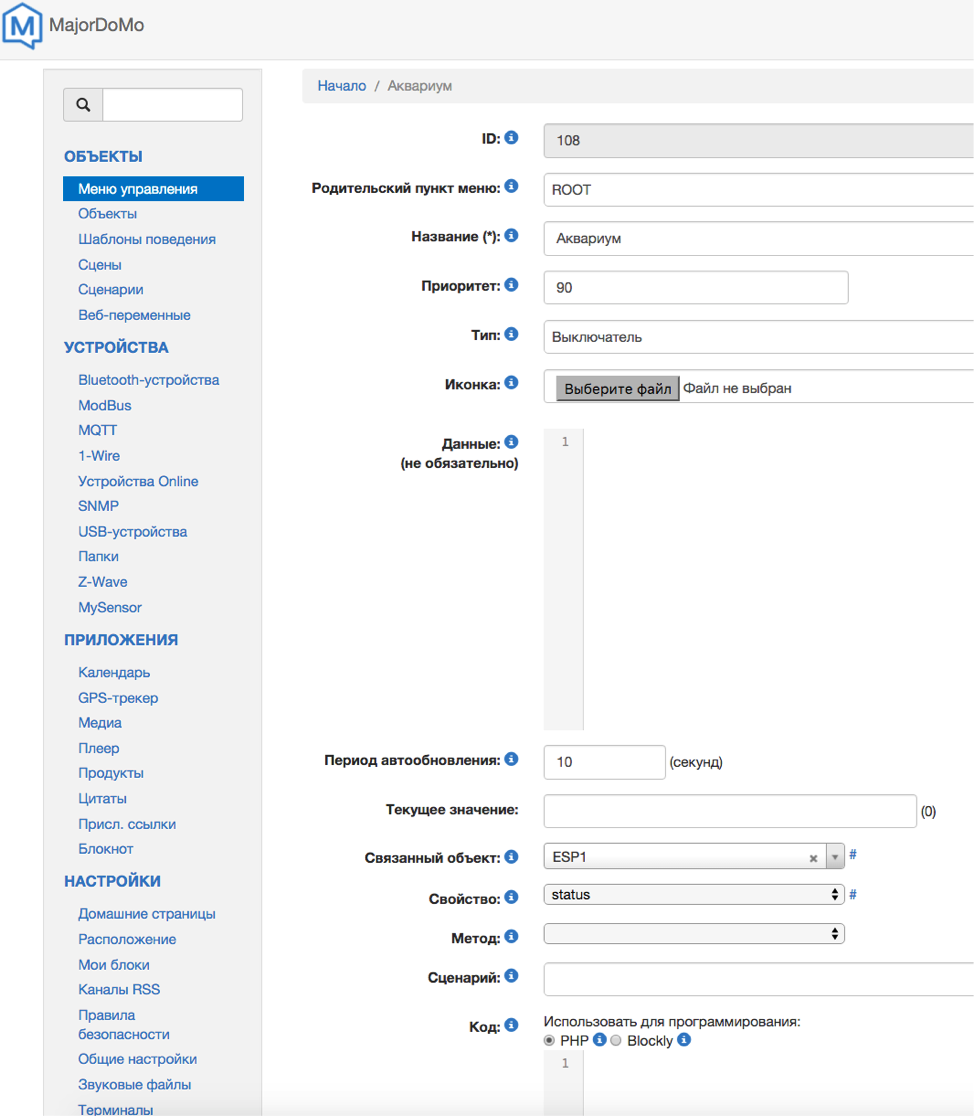Open the Связанный объект ESP1 dropdown
974x1116 pixels.
[x=835, y=857]
